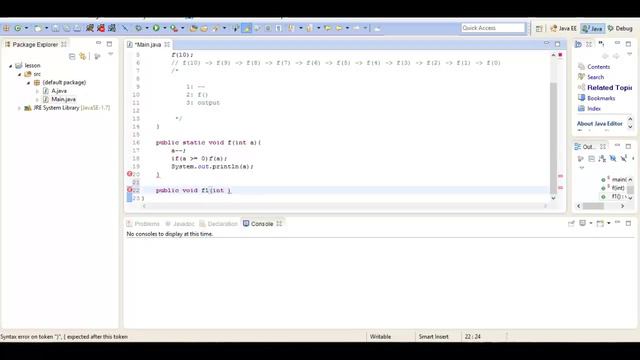
Task: Click the Outline horizontal scrollbar
Action: click(600, 206)
